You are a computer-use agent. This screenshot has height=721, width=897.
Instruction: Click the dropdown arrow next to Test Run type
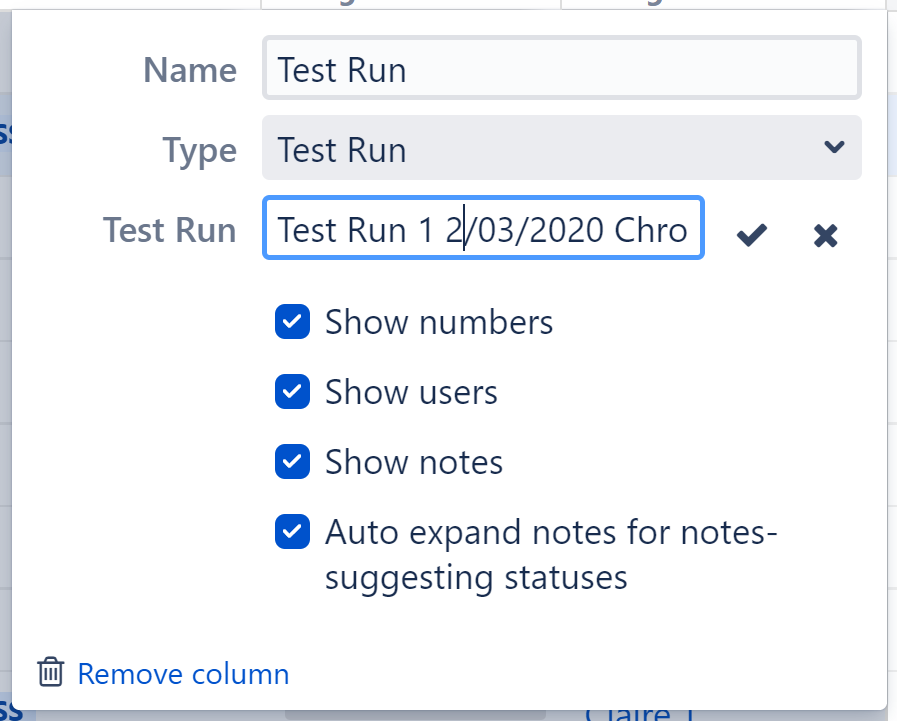point(835,147)
